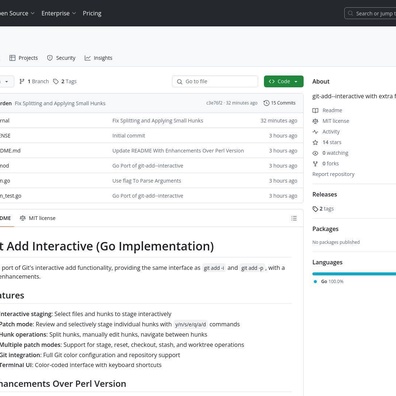Viewport: 396px width, 396px height.
Task: Click the history clock icon near Commits
Action: 266,103
